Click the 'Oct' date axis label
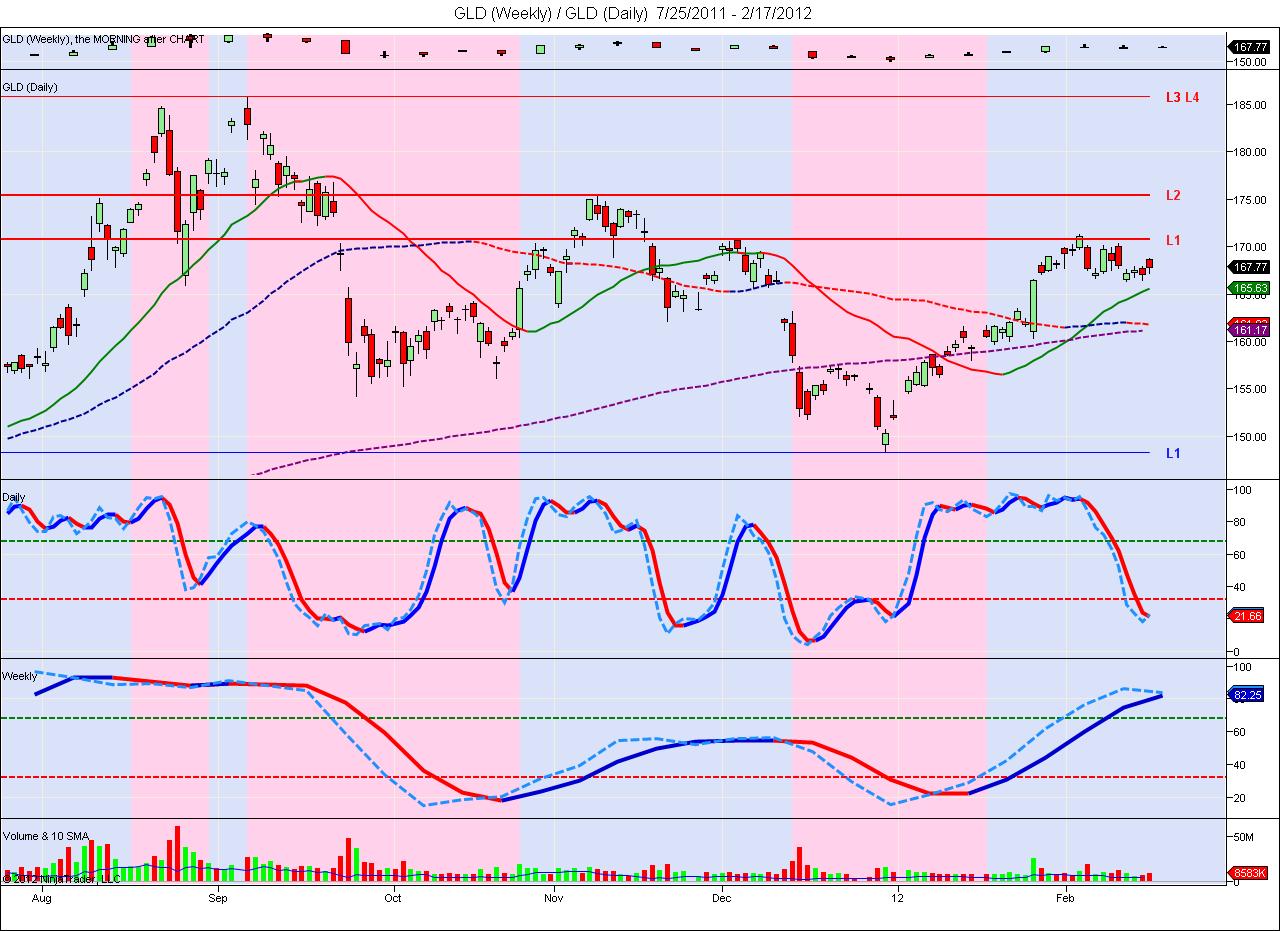Viewport: 1280px width, 931px height. 394,898
